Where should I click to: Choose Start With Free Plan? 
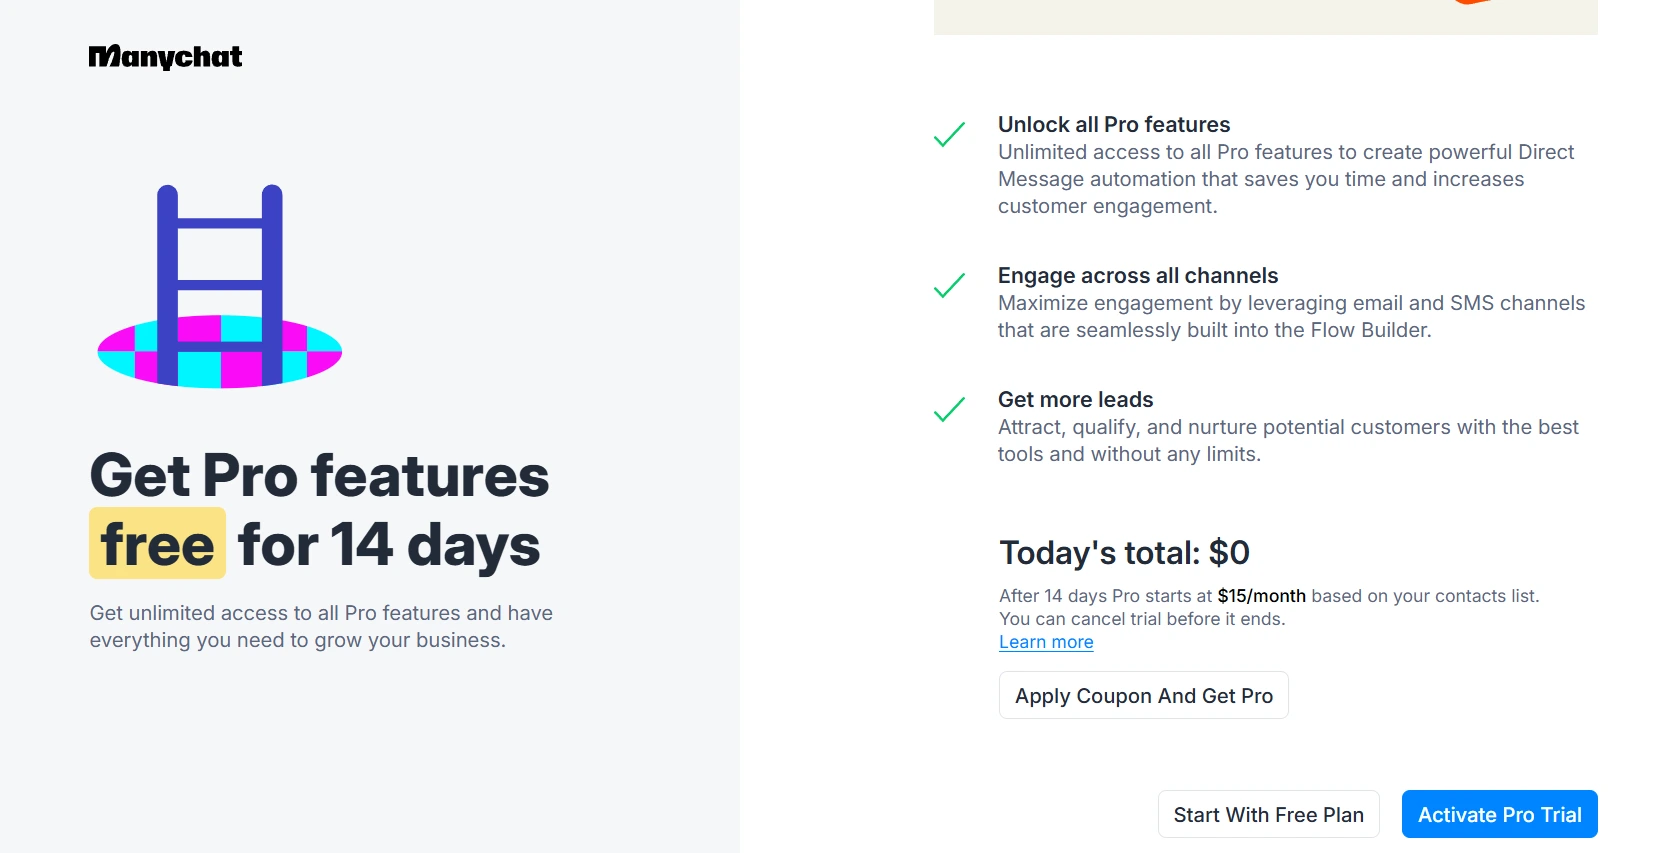1268,814
